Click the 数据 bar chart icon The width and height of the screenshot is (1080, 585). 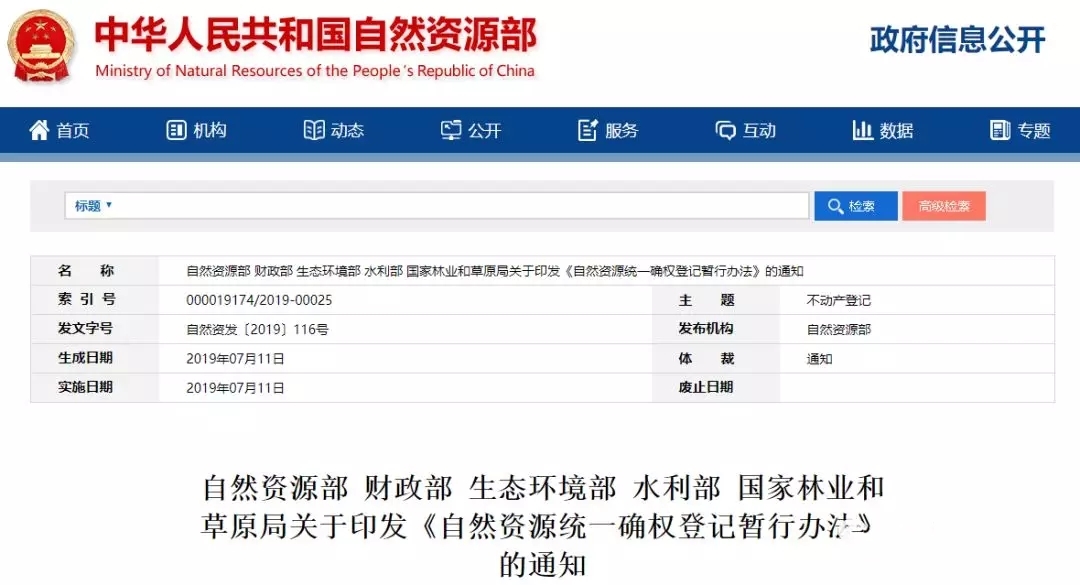pyautogui.click(x=862, y=130)
